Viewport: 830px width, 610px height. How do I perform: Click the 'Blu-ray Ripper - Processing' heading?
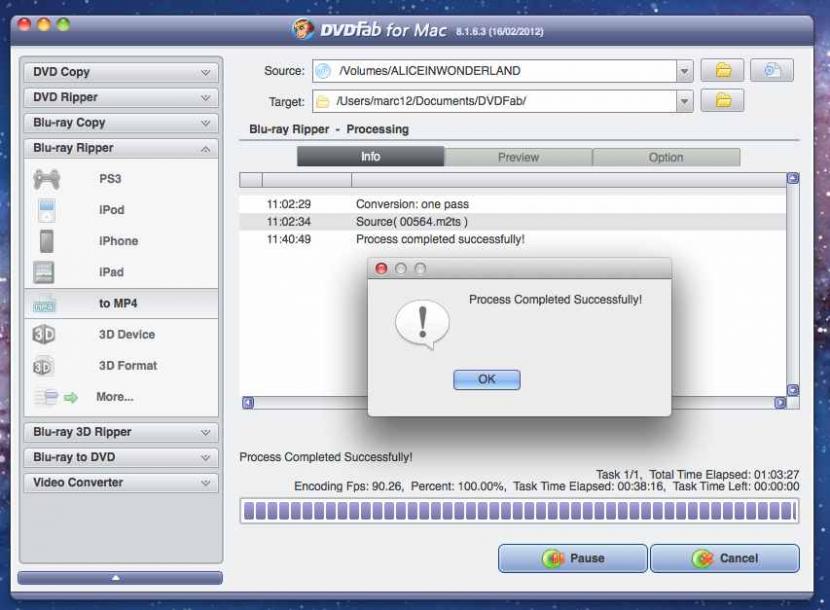[329, 129]
